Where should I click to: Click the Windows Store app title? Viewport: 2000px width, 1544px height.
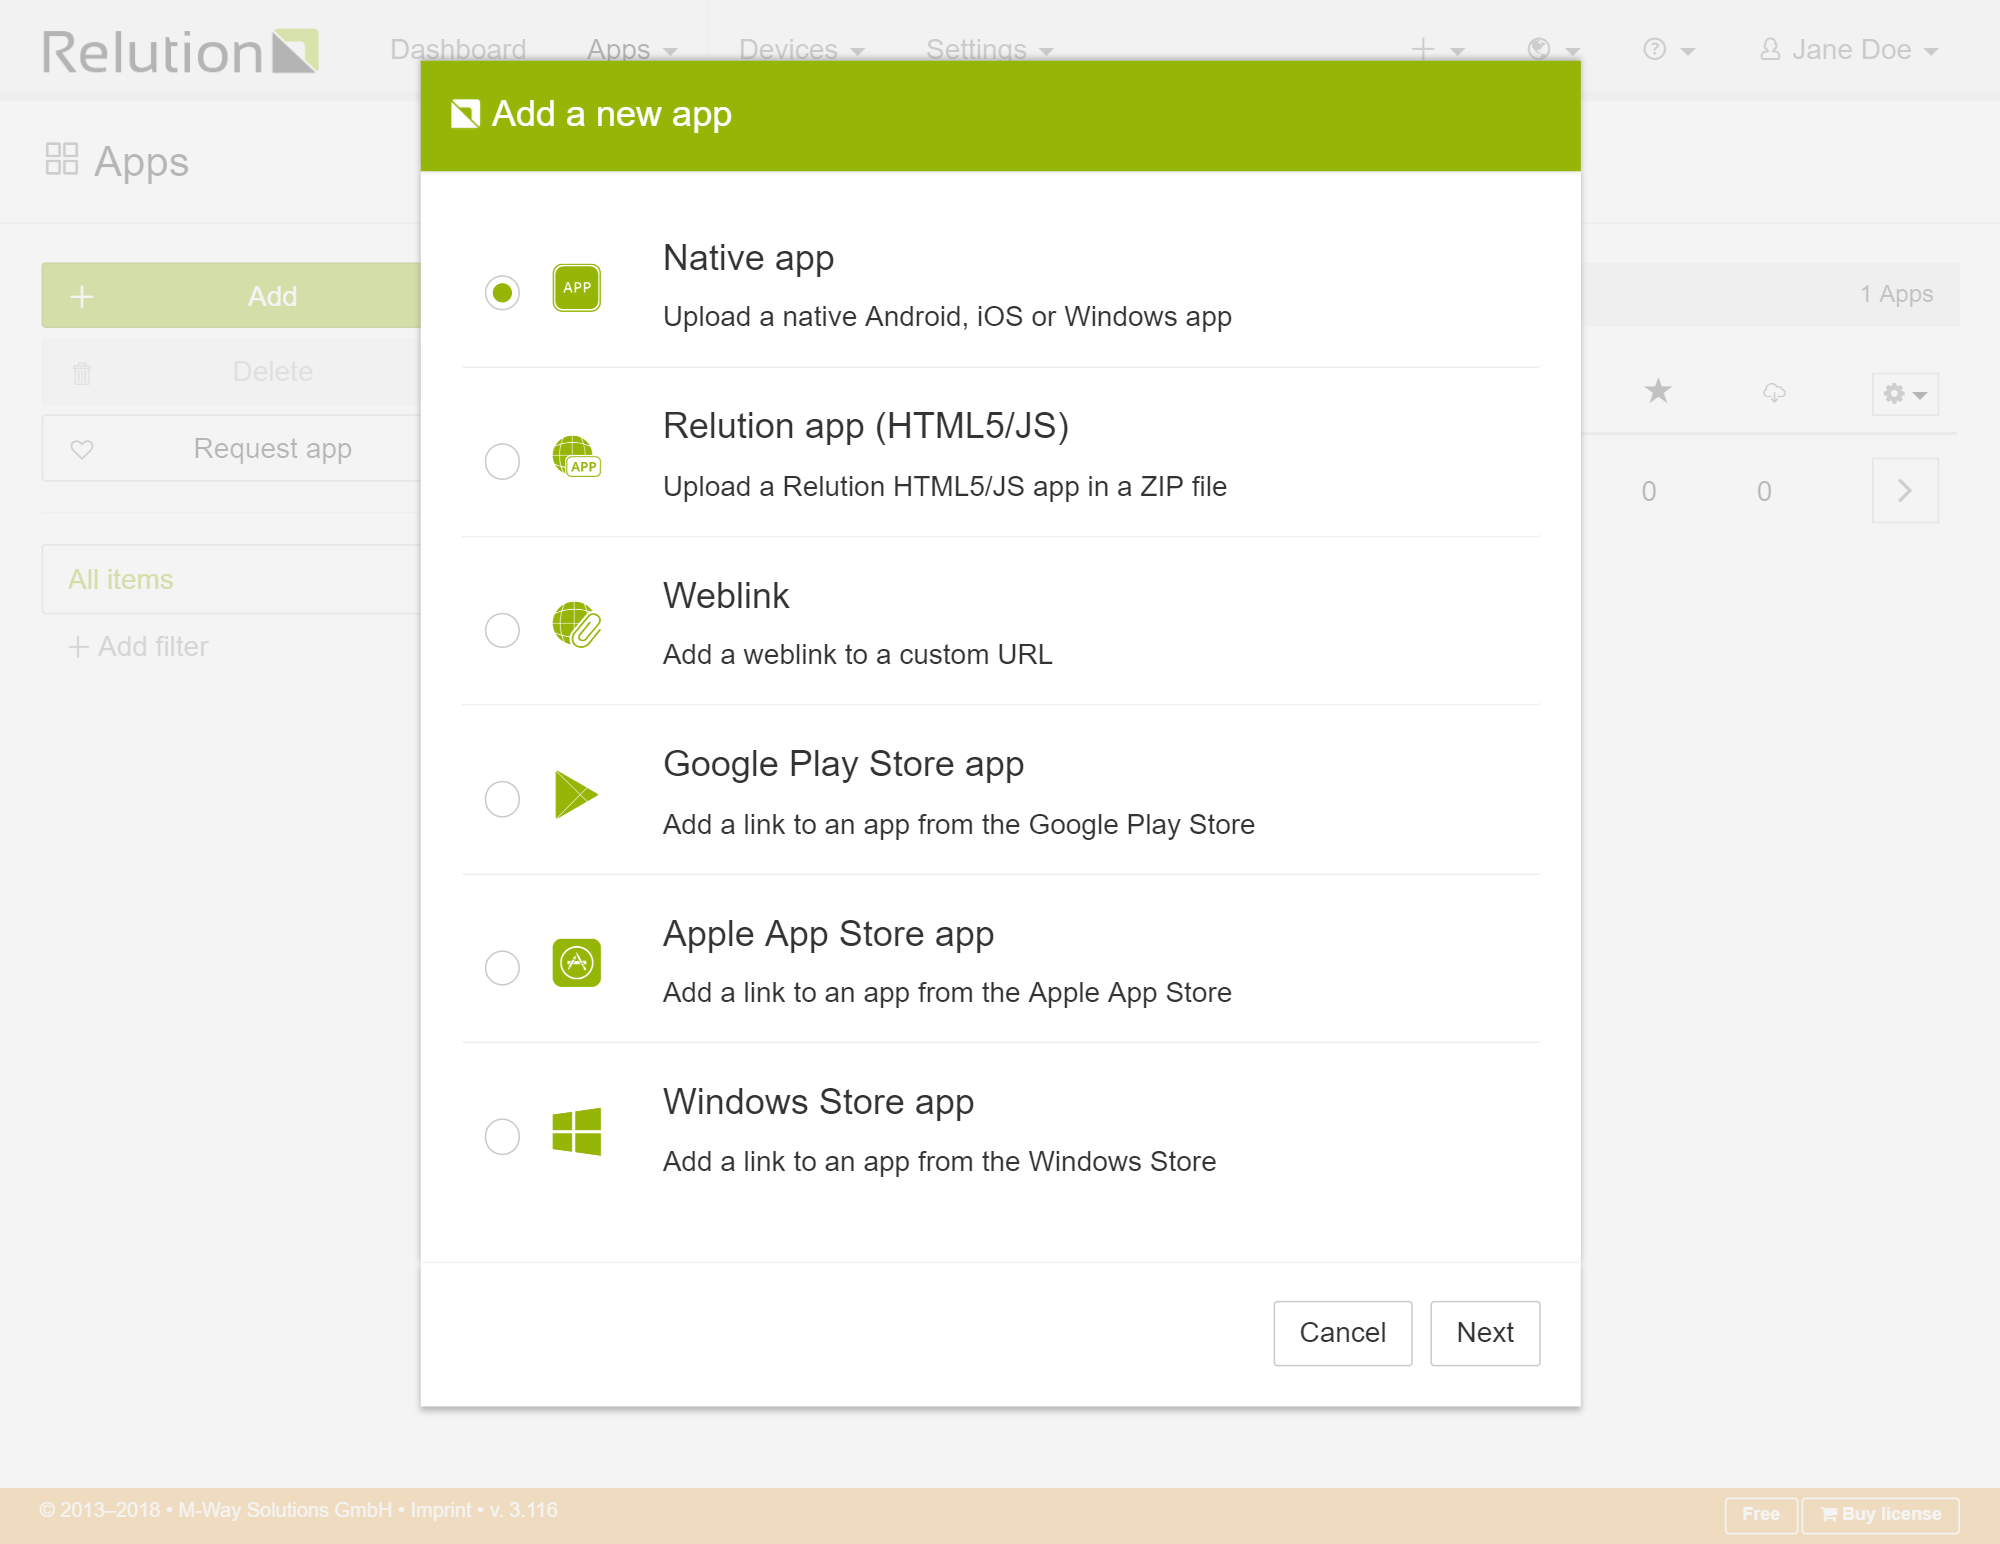coord(818,1102)
